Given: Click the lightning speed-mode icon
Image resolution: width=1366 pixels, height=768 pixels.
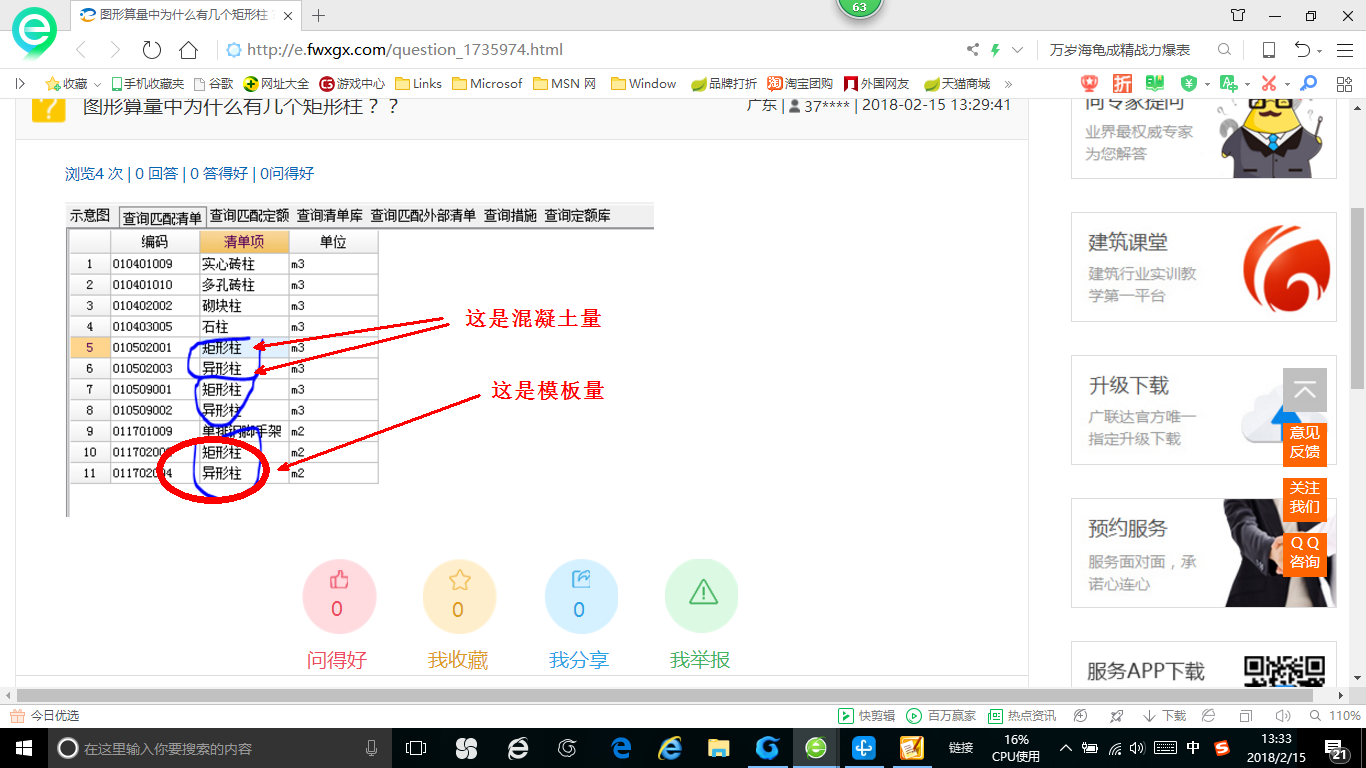Looking at the screenshot, I should [x=995, y=50].
